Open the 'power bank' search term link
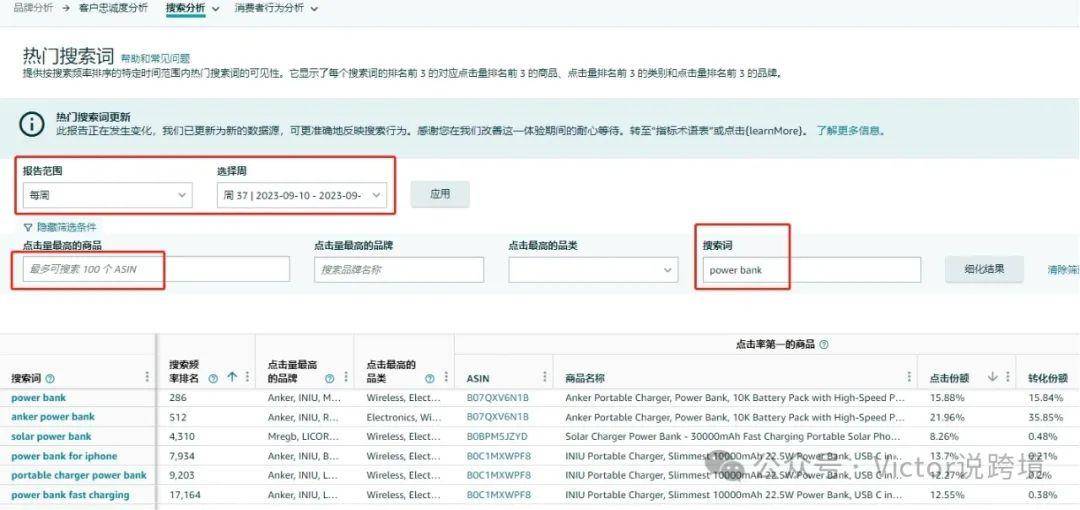The width and height of the screenshot is (1080, 510). pos(39,398)
